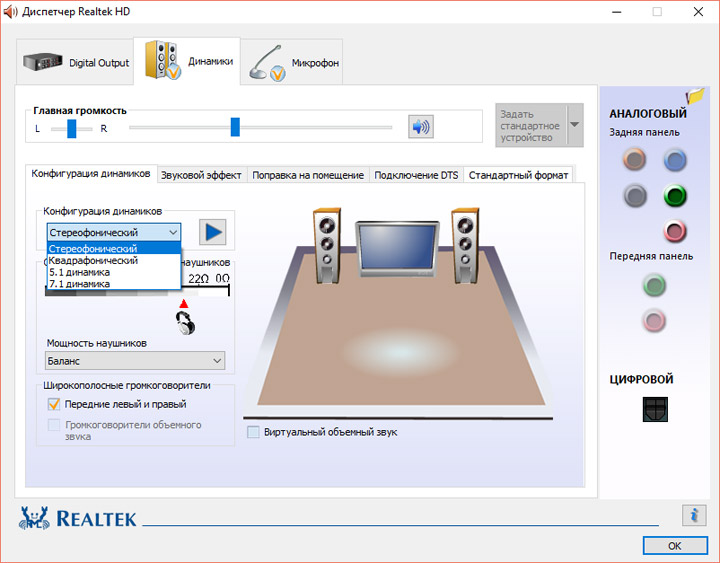Enable Виртуальный объемный звук checkbox
This screenshot has height=563, width=720.
coord(253,432)
